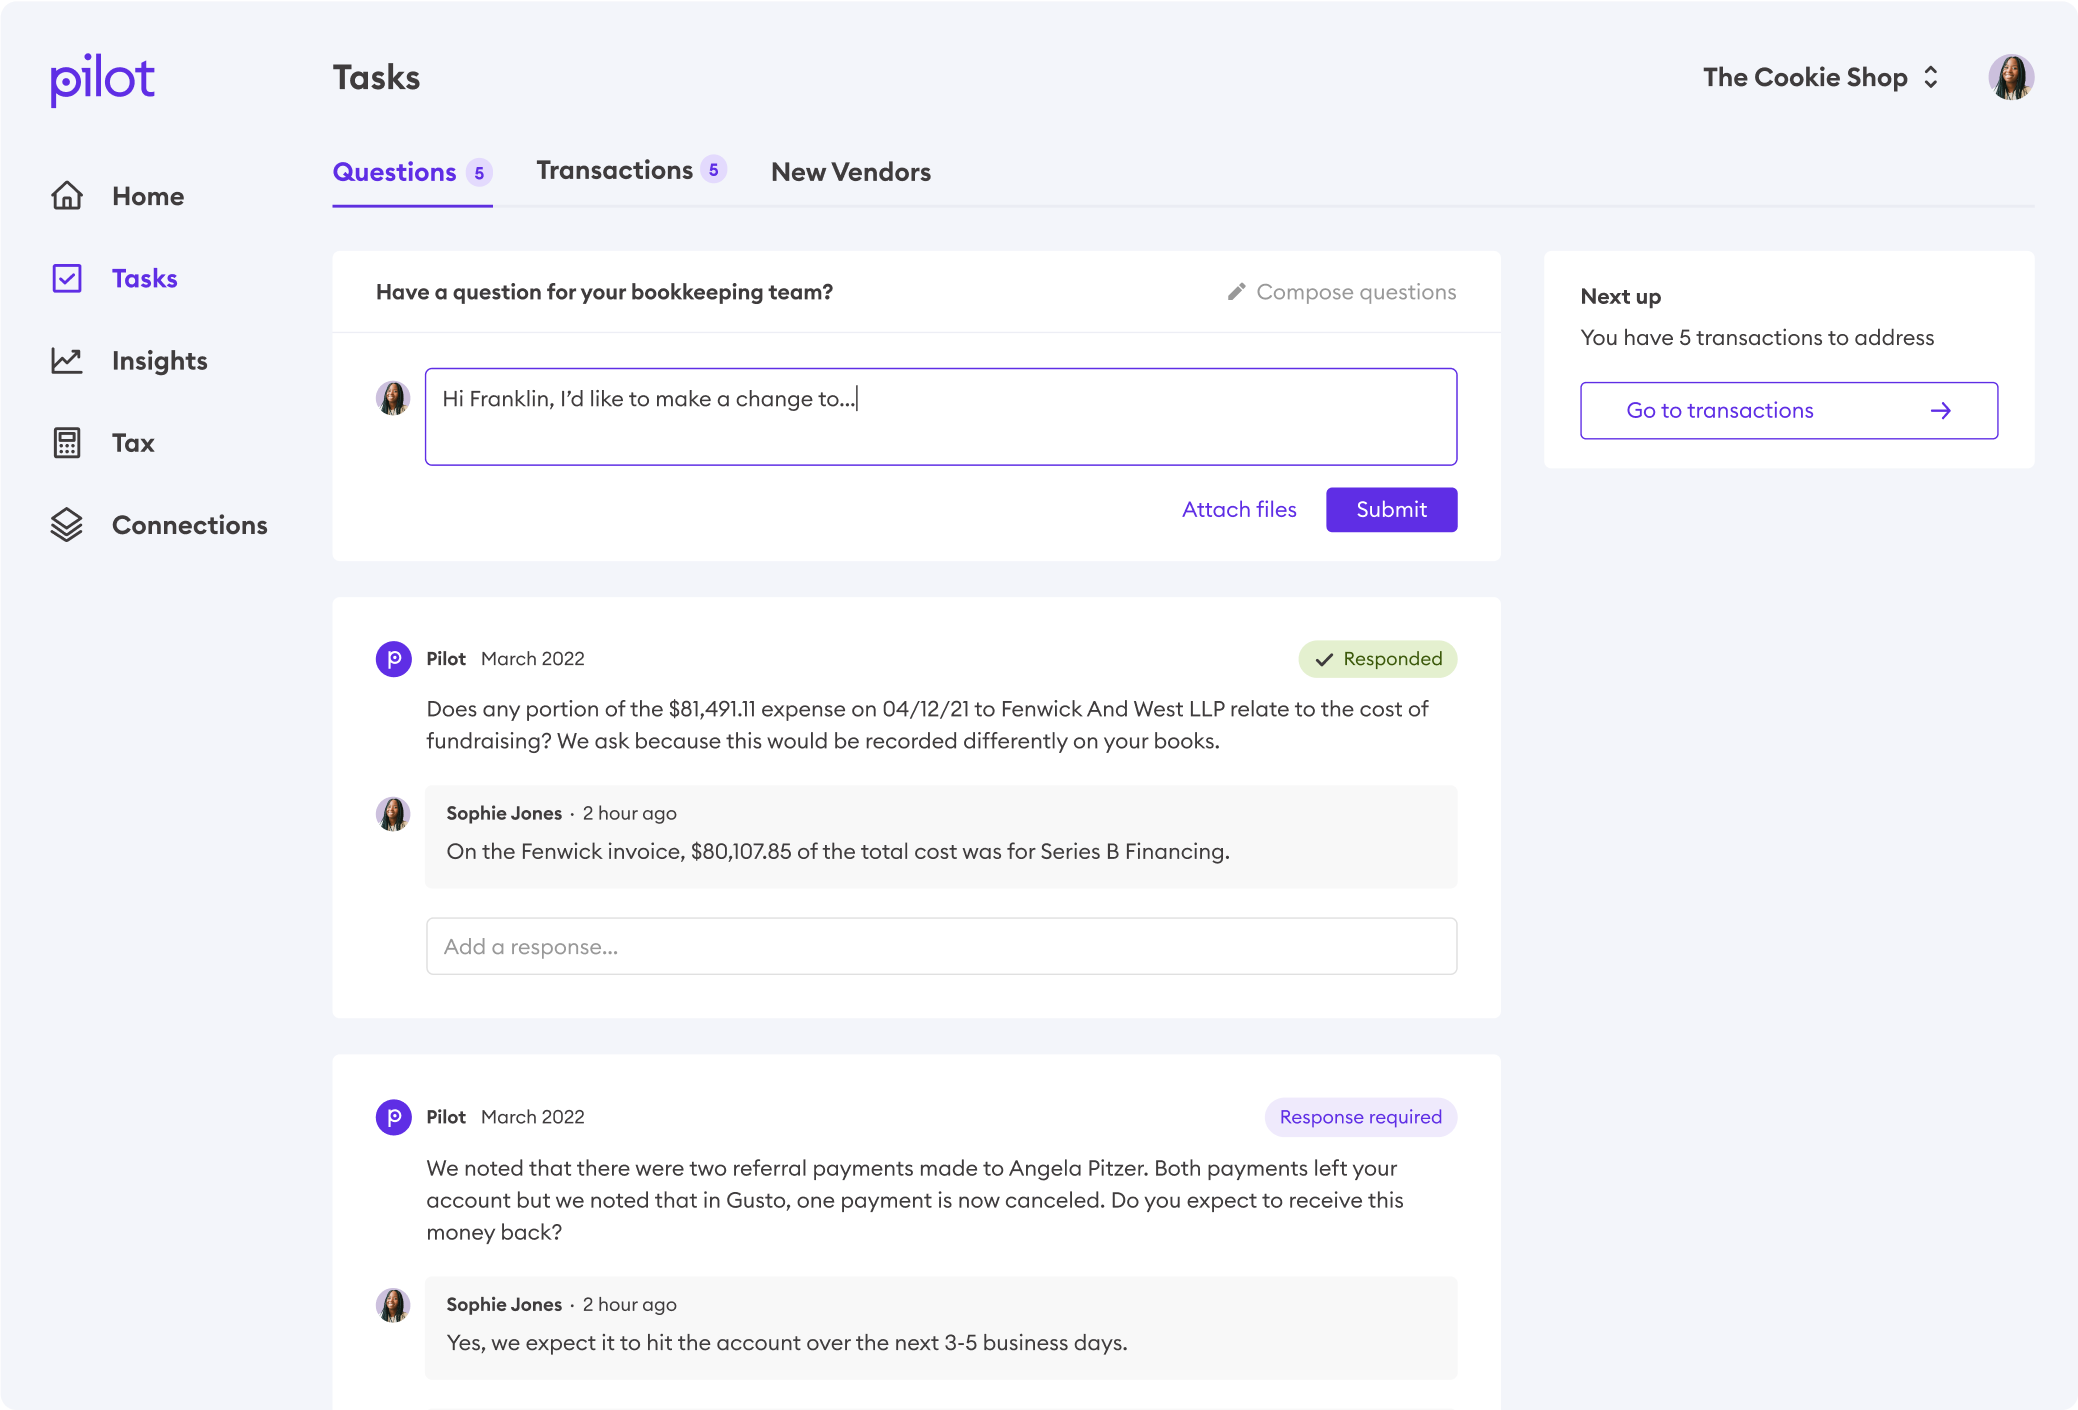2078x1410 pixels.
Task: Open the Home icon in sidebar
Action: pyautogui.click(x=67, y=196)
